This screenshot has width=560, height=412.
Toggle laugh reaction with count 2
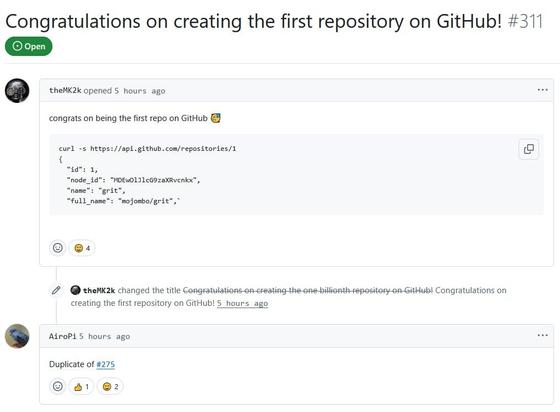(110, 386)
